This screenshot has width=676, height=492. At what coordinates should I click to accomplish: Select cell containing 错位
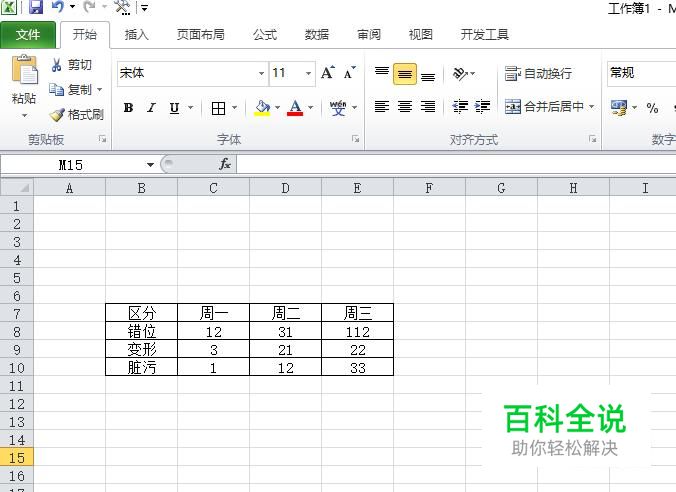coord(141,331)
